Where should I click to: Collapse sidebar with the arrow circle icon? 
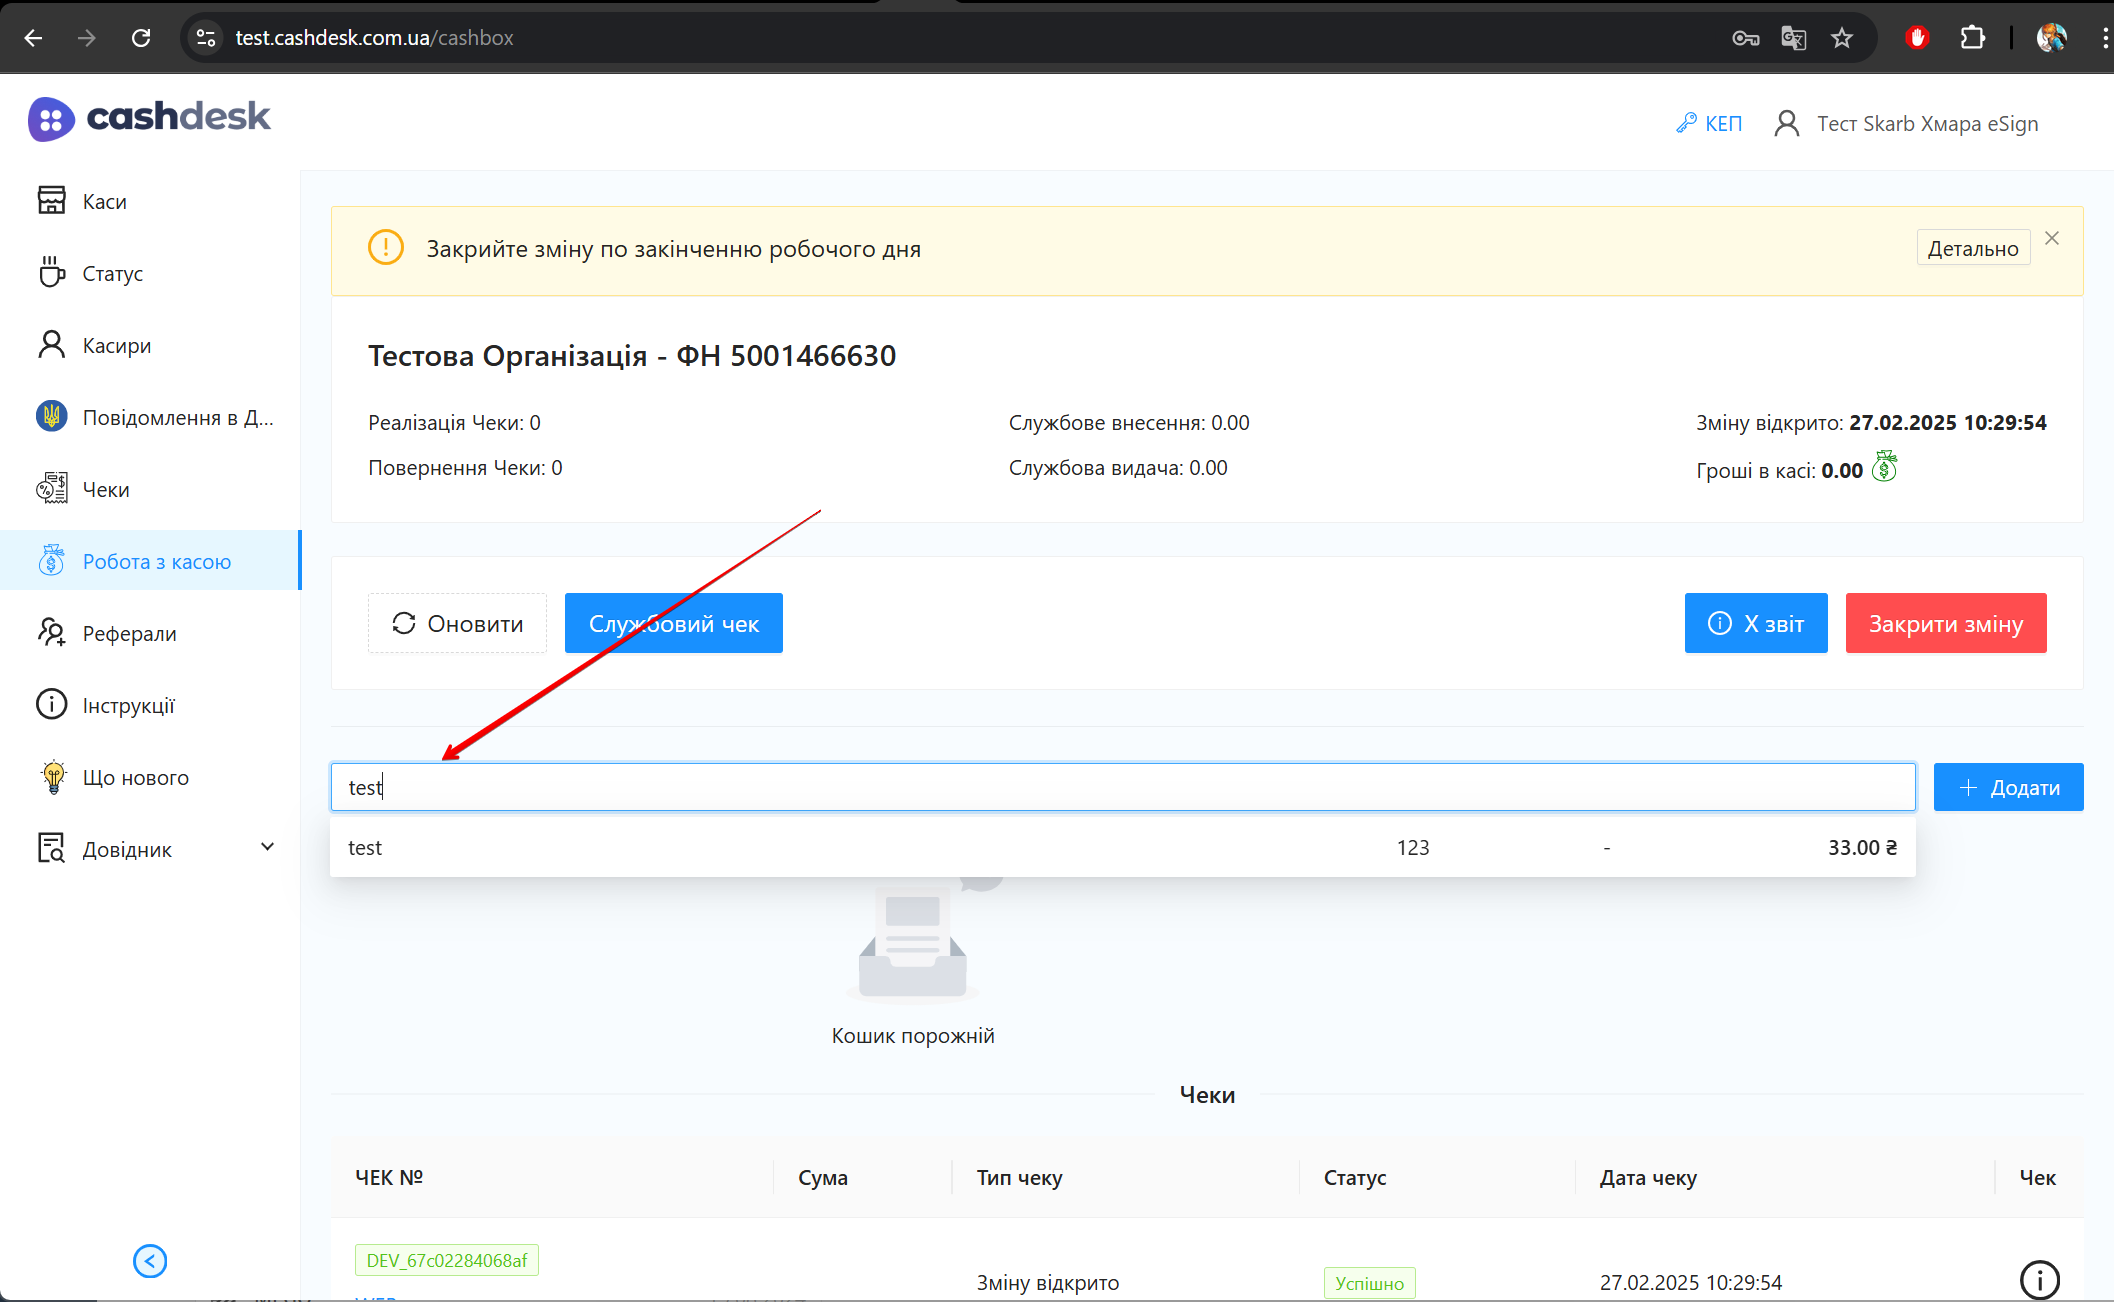click(150, 1261)
